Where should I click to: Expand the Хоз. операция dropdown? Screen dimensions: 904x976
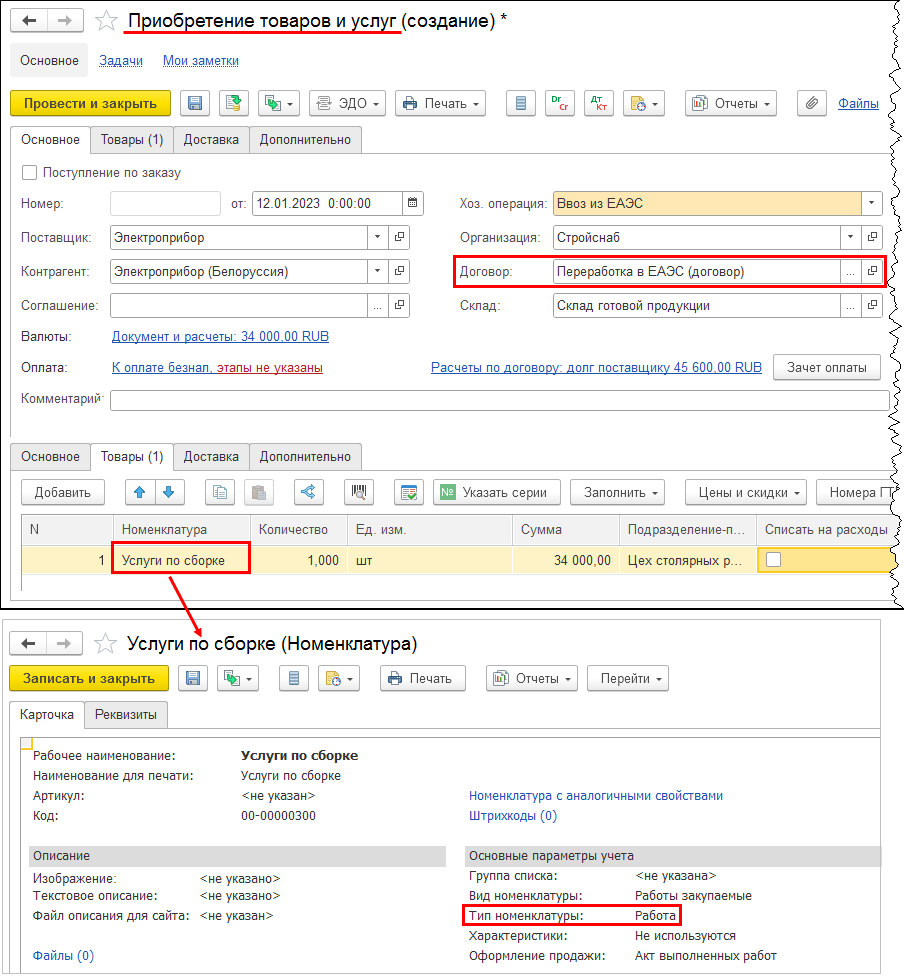[x=872, y=203]
